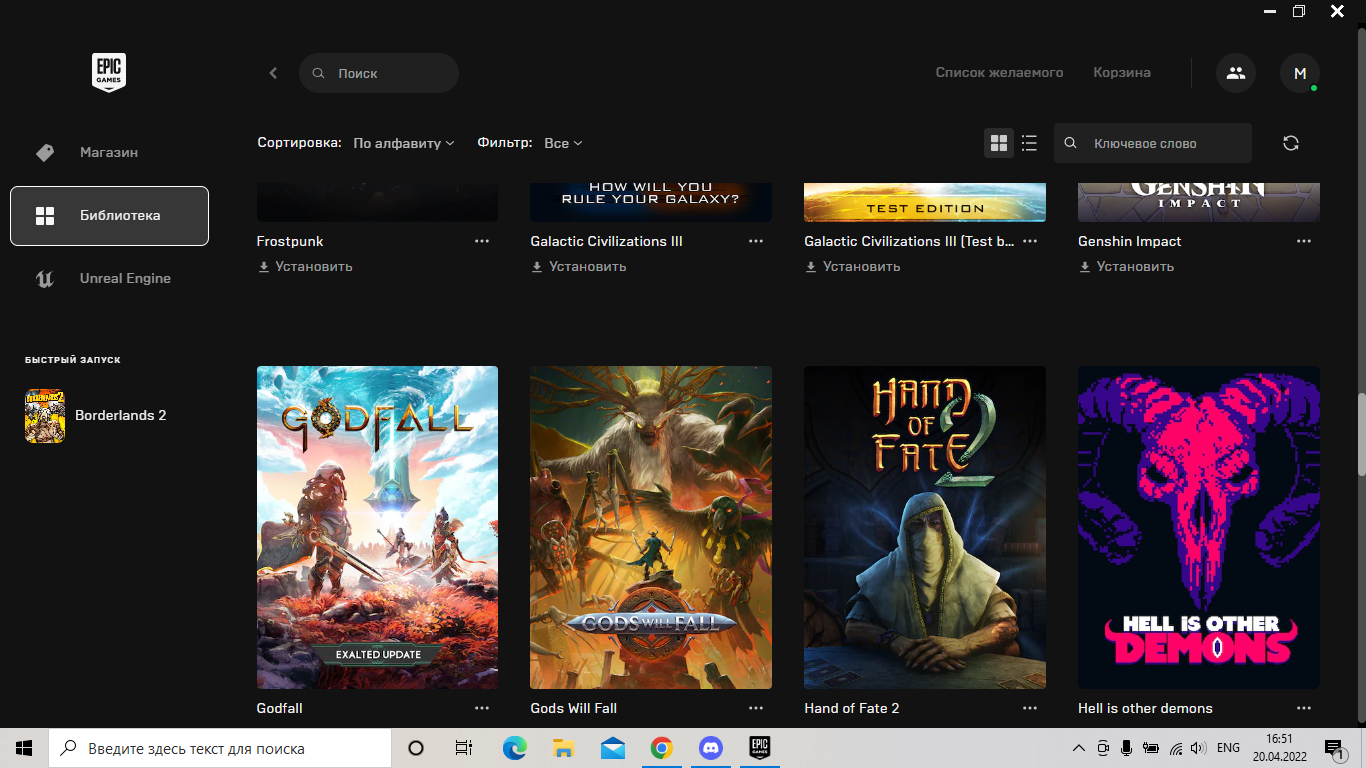Open the Godfall three-dot menu
Image resolution: width=1366 pixels, height=768 pixels.
point(482,708)
